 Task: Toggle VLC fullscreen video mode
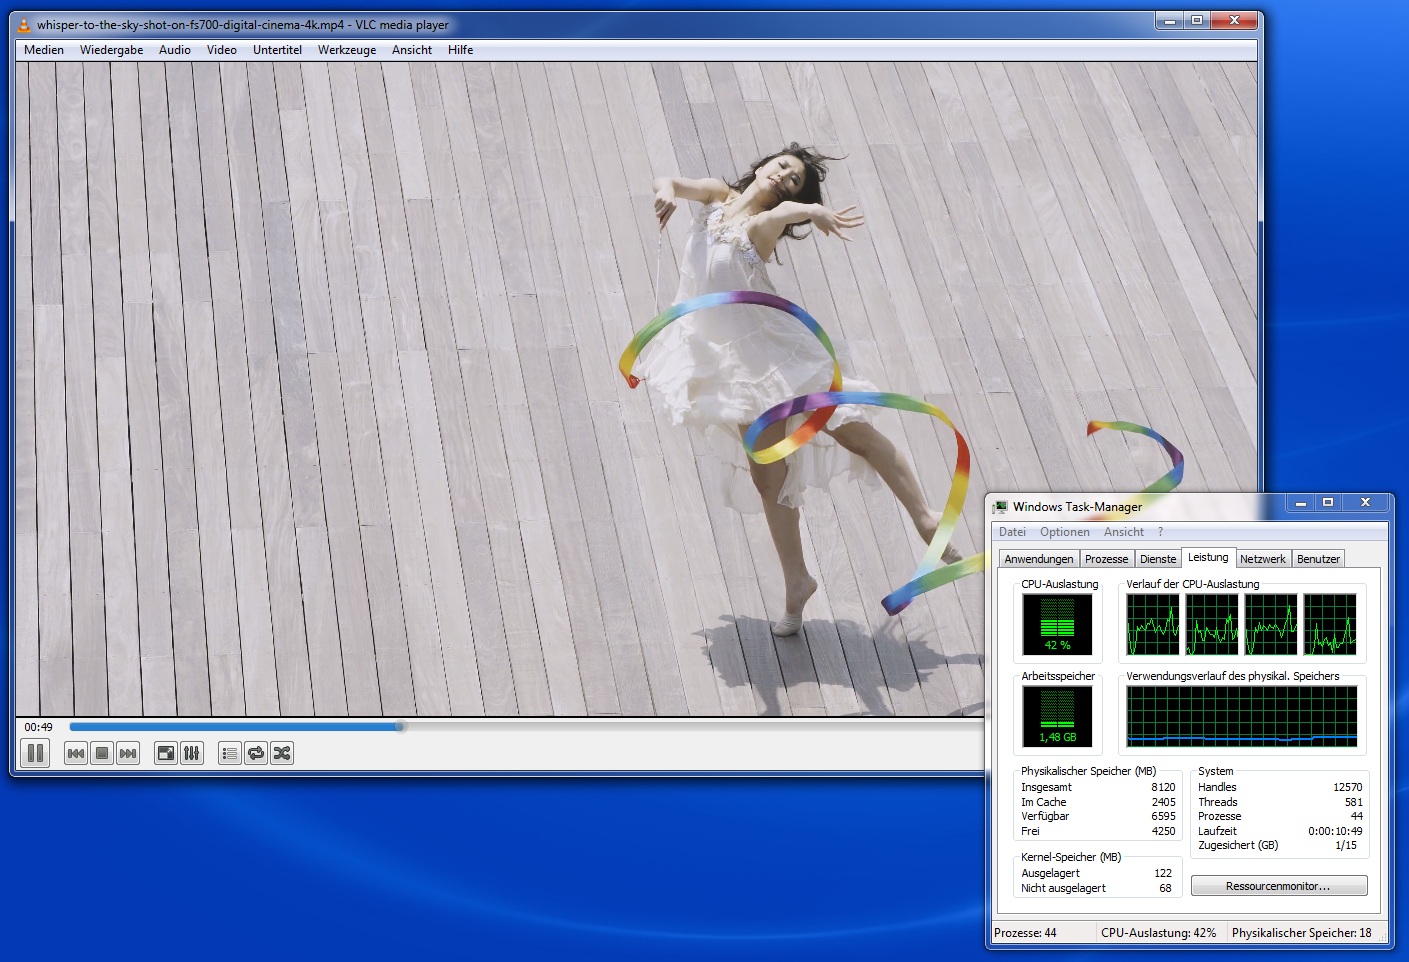click(x=166, y=753)
